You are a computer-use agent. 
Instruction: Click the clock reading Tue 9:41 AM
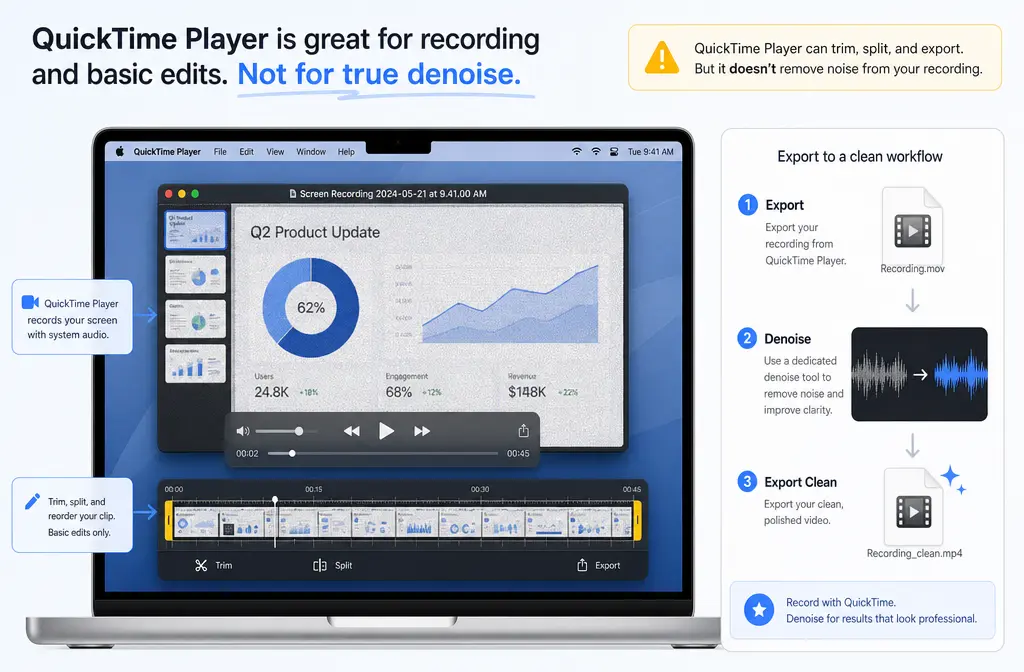650,152
